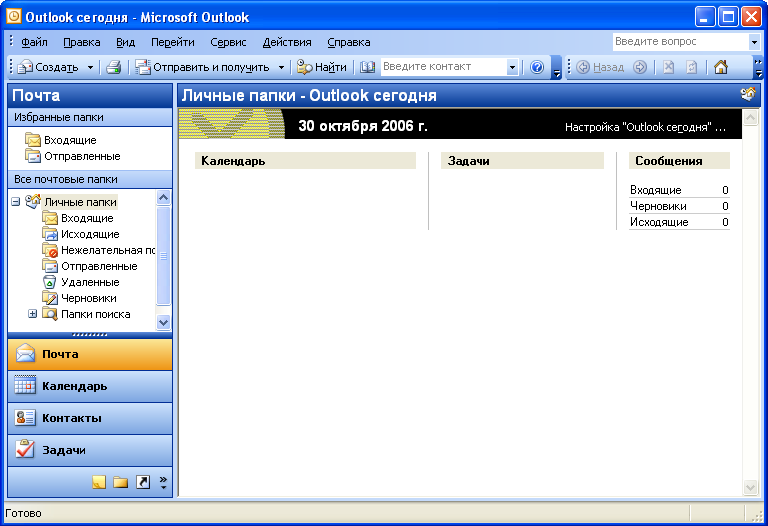Screen dimensions: 768x526
Task: Click the Refresh icon in web toolbar
Action: click(691, 67)
